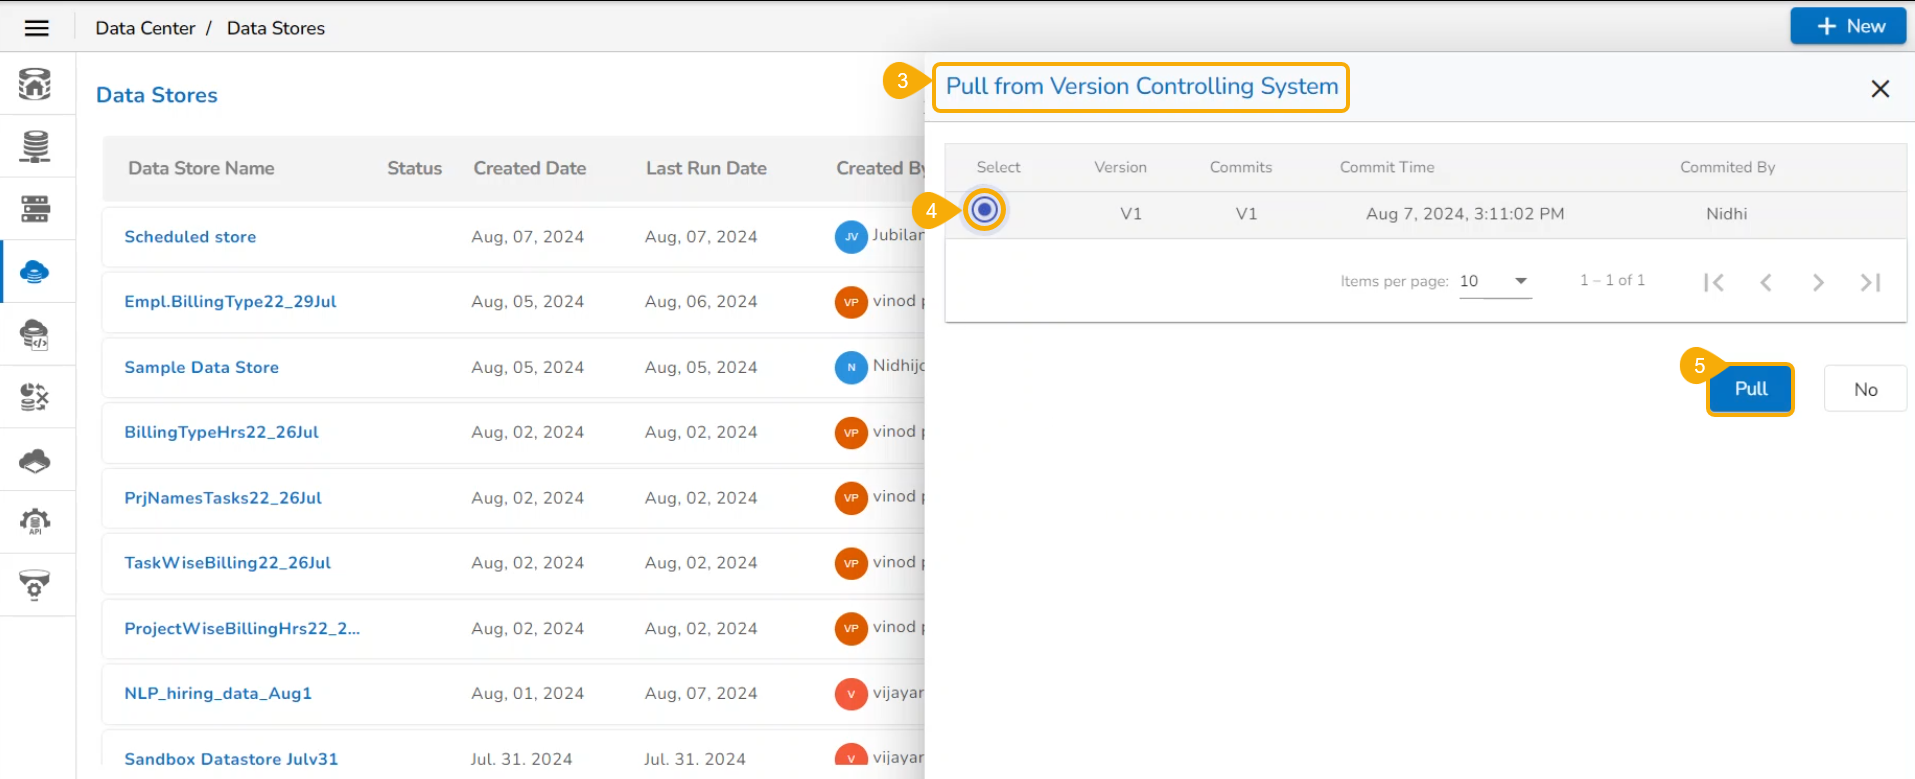Click Scheduled store created date Aug, 07, 2024

pyautogui.click(x=527, y=237)
